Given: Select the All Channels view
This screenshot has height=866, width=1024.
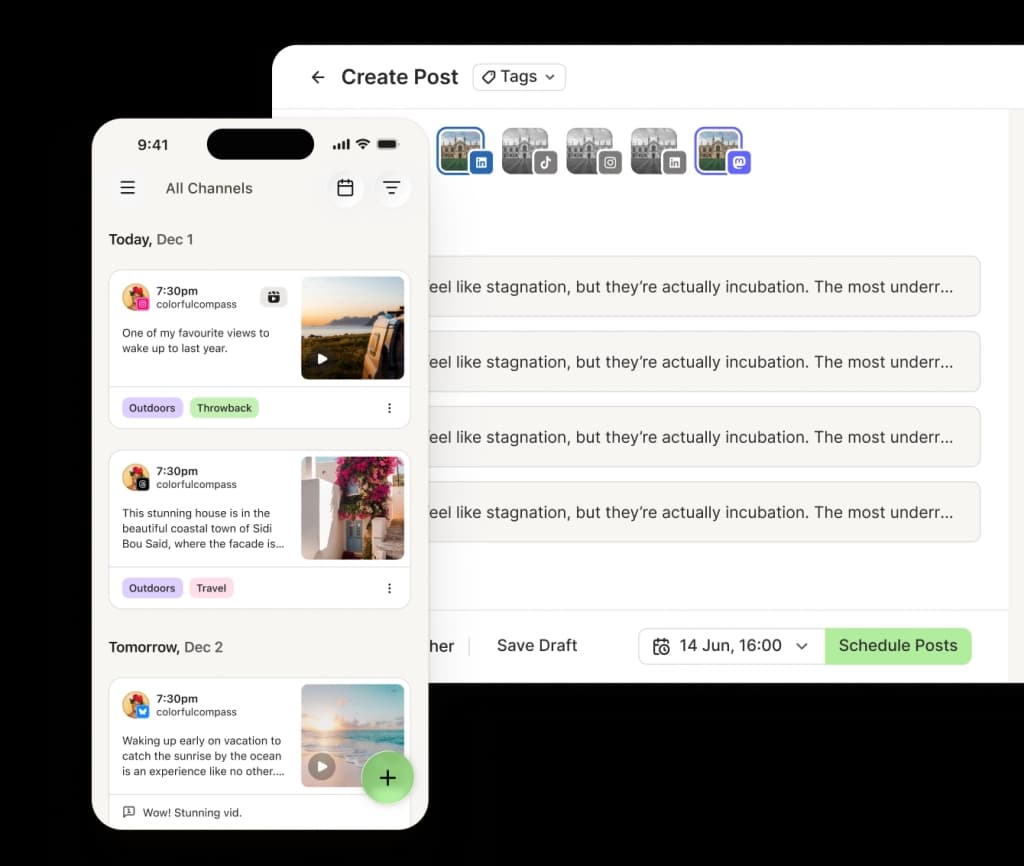Looking at the screenshot, I should (209, 188).
